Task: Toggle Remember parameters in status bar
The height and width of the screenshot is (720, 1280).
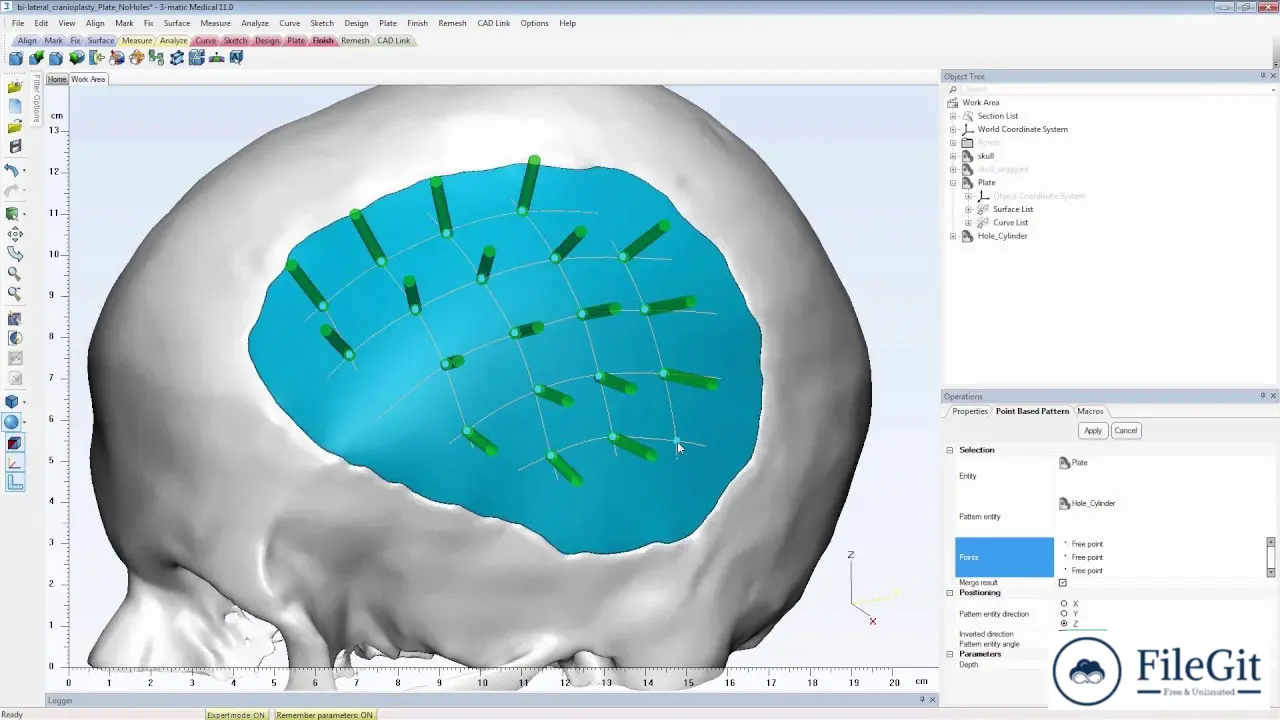Action: point(324,715)
